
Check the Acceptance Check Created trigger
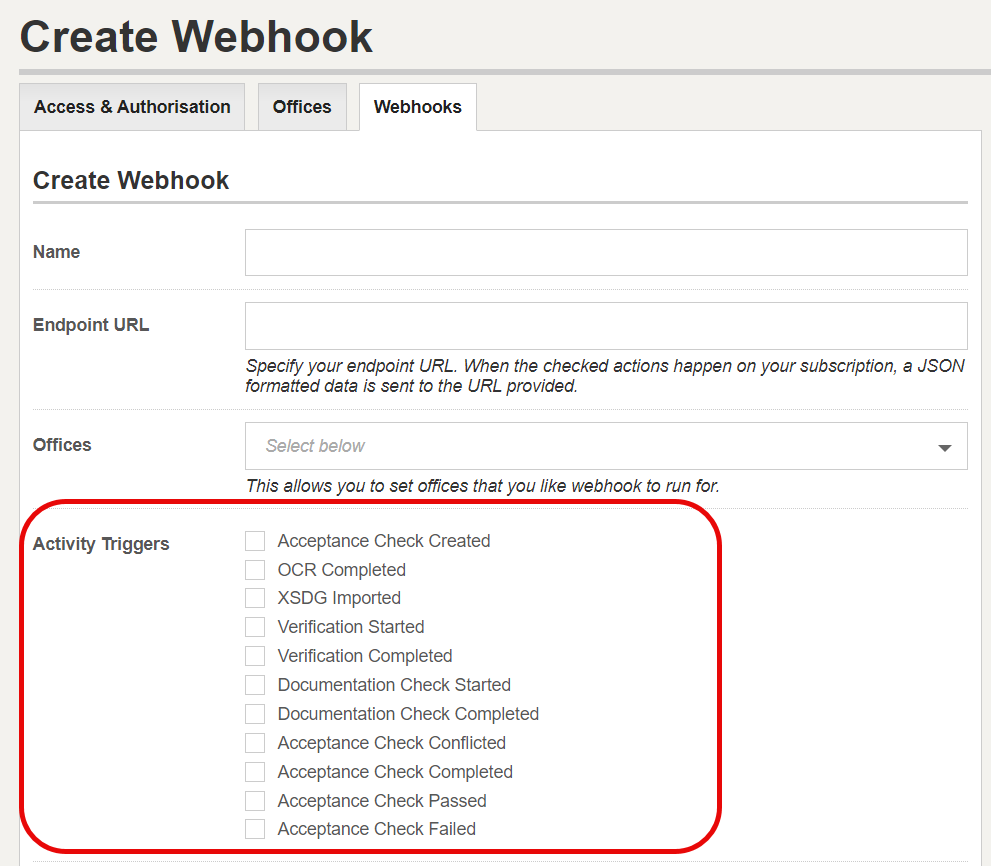255,541
